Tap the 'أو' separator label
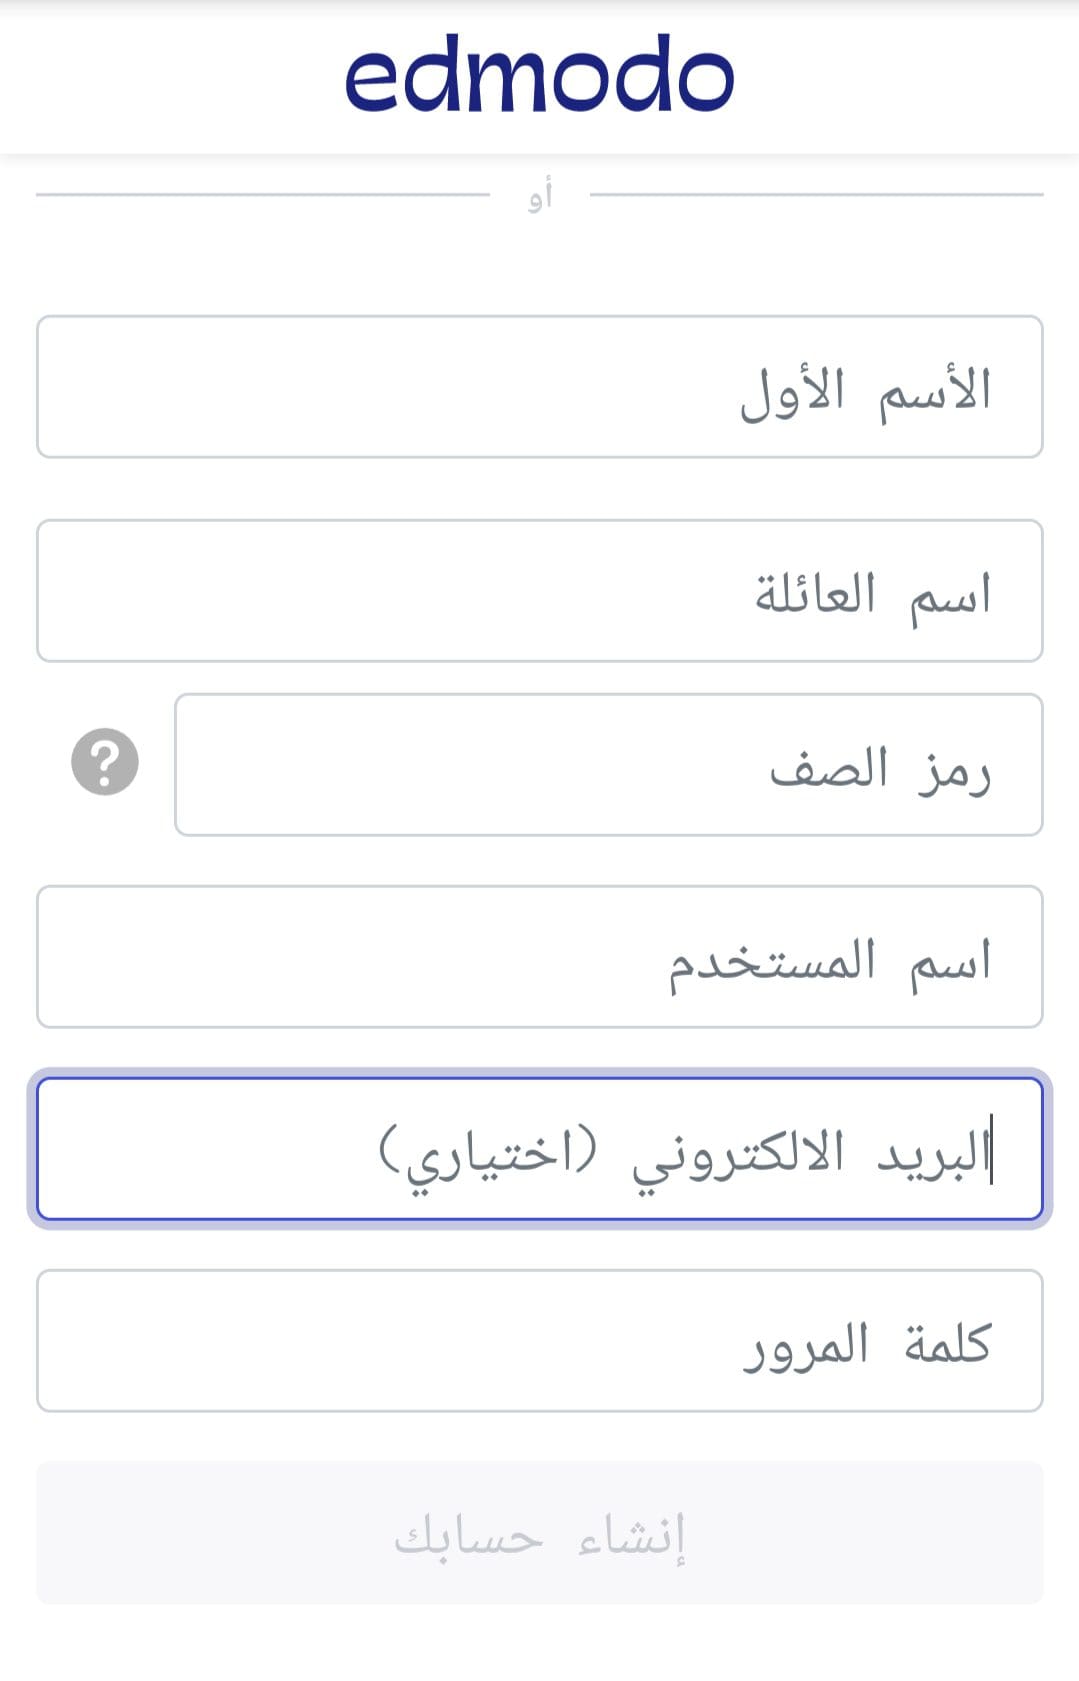Image resolution: width=1079 pixels, height=1681 pixels. click(x=540, y=195)
